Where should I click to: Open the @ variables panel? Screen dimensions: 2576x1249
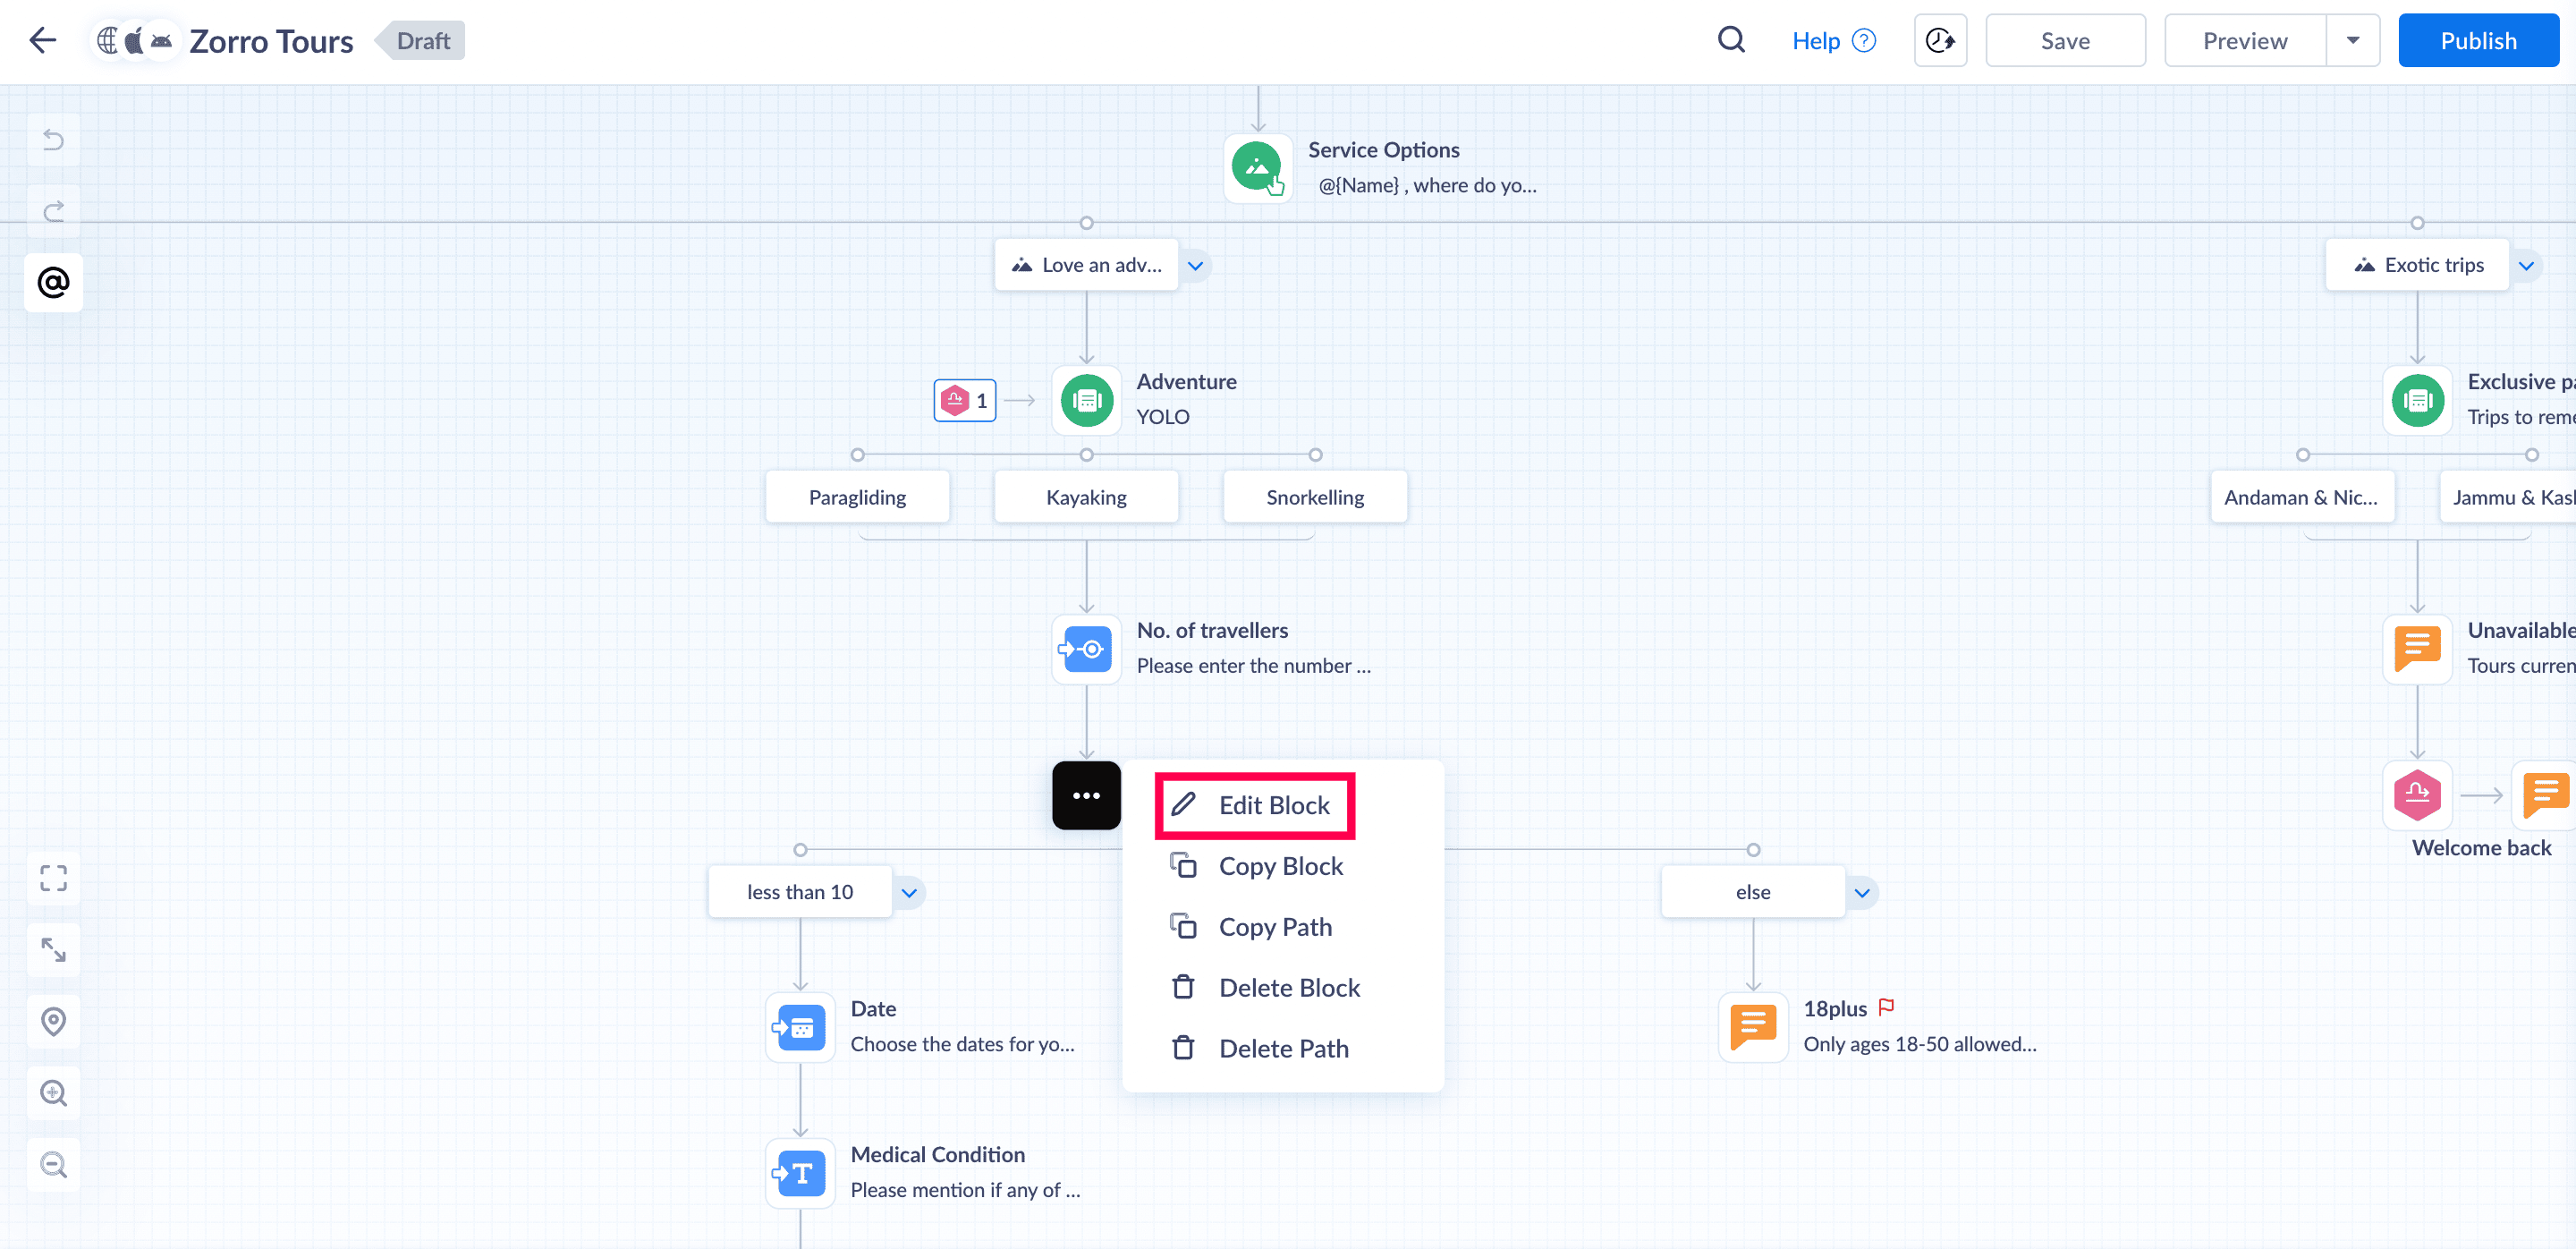pos(54,283)
